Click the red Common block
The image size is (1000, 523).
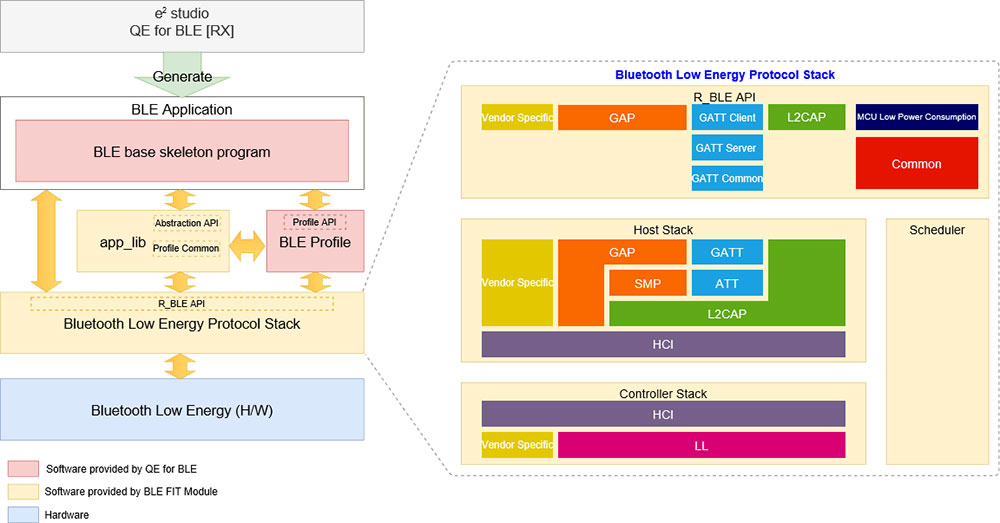click(x=916, y=163)
